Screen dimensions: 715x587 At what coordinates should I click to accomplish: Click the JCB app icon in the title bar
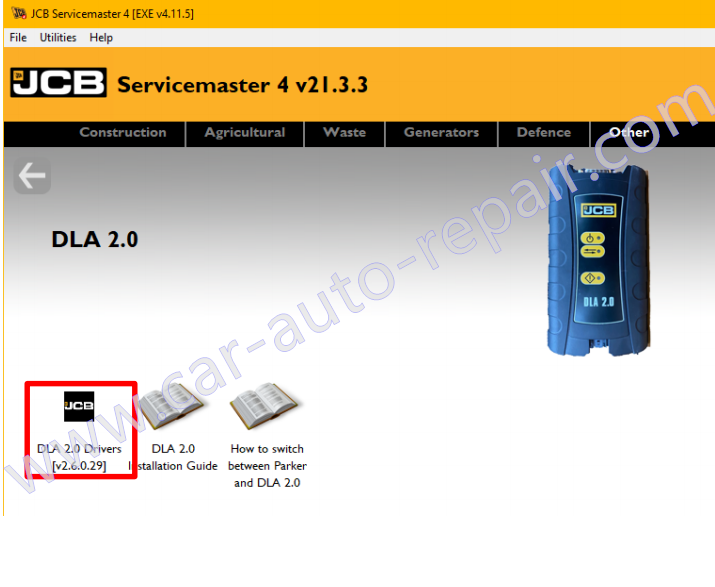[x=19, y=13]
